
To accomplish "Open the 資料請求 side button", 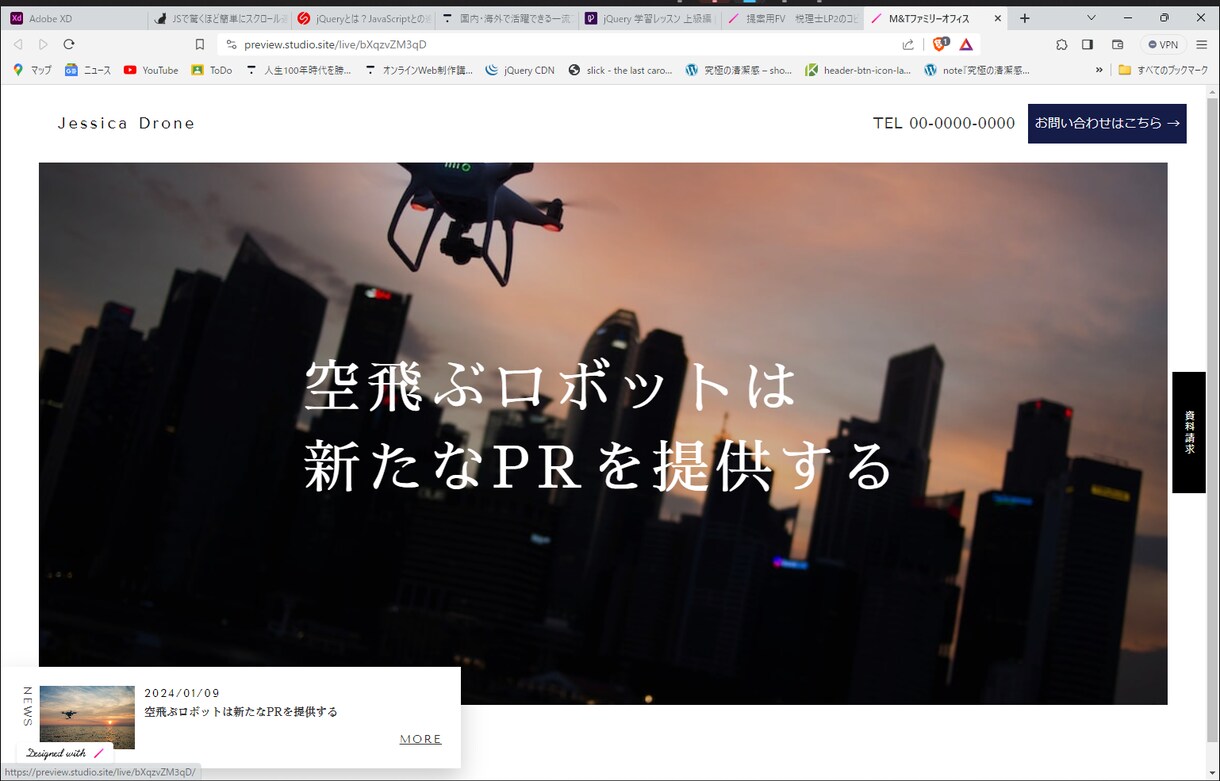I will (x=1189, y=432).
